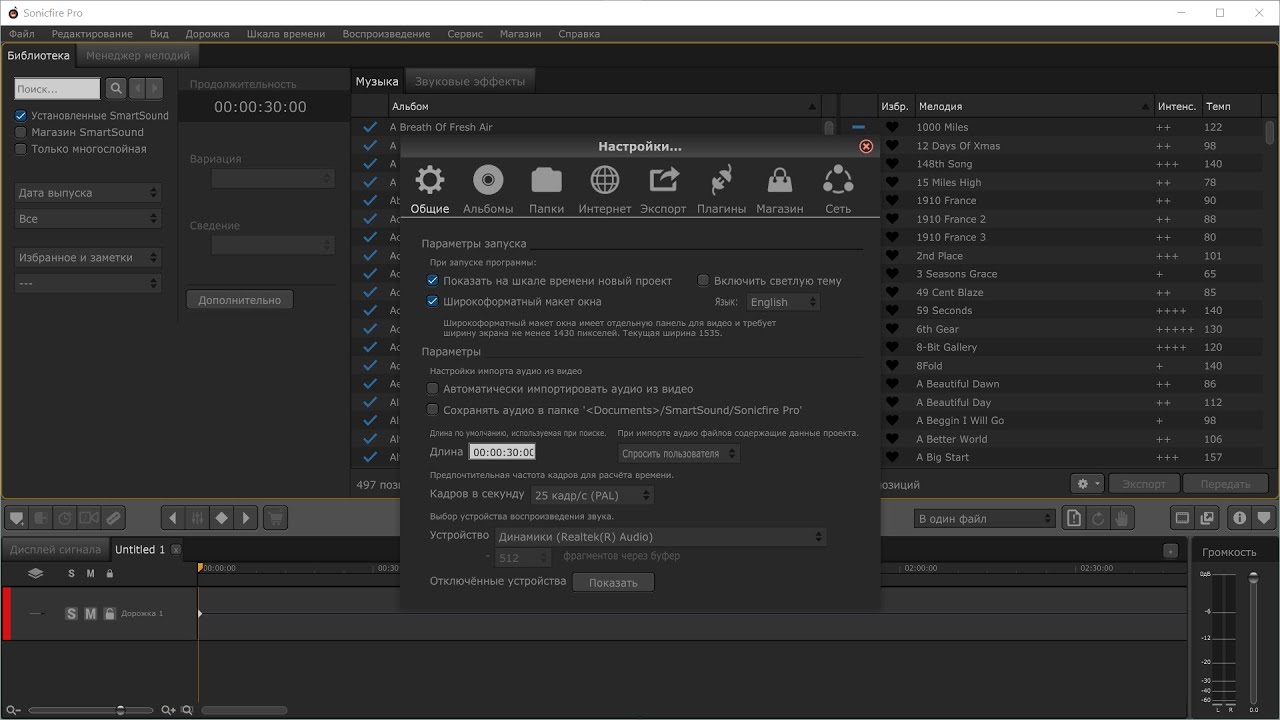Viewport: 1280px width, 720px height.
Task: Open the Спросить пользователя dropdown
Action: [x=679, y=453]
